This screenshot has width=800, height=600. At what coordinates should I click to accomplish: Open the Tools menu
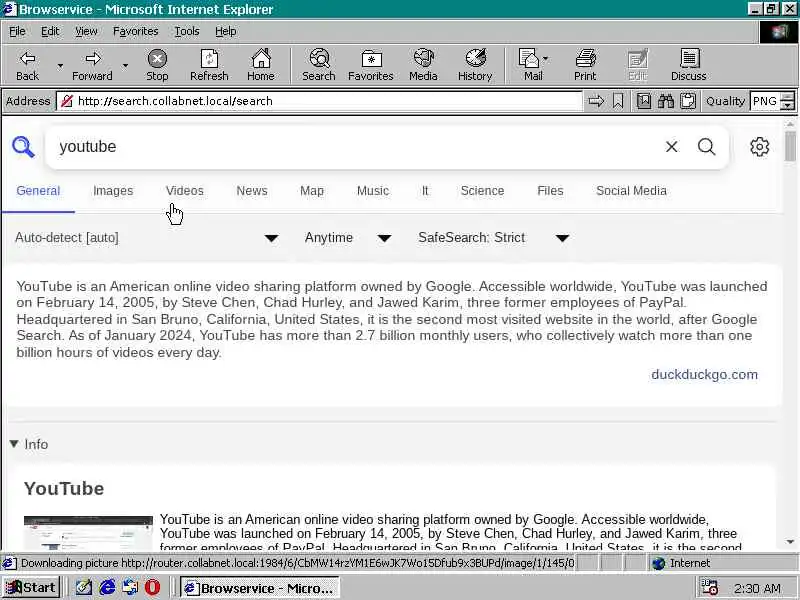(187, 31)
